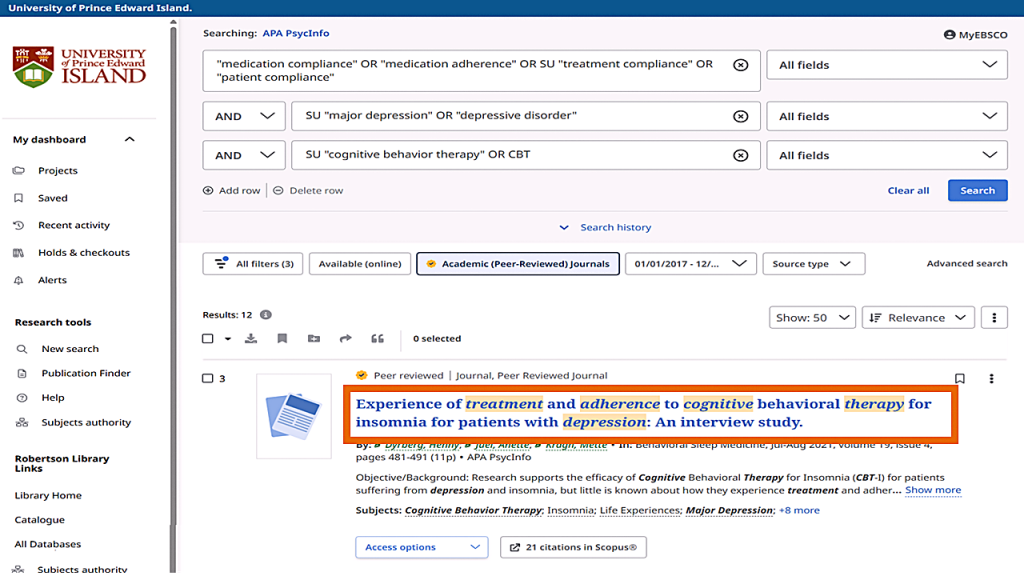Check the checkbox for result 3
This screenshot has width=1024, height=576.
click(x=208, y=379)
